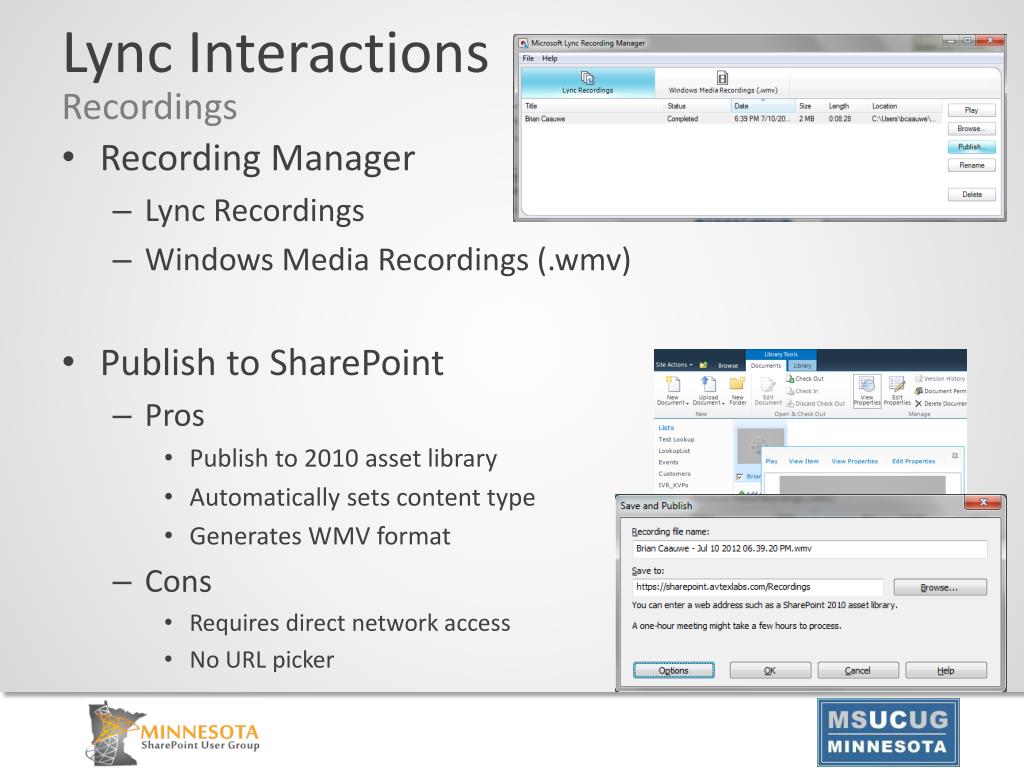The image size is (1024, 768).
Task: Open the LookupList link
Action: coord(674,451)
